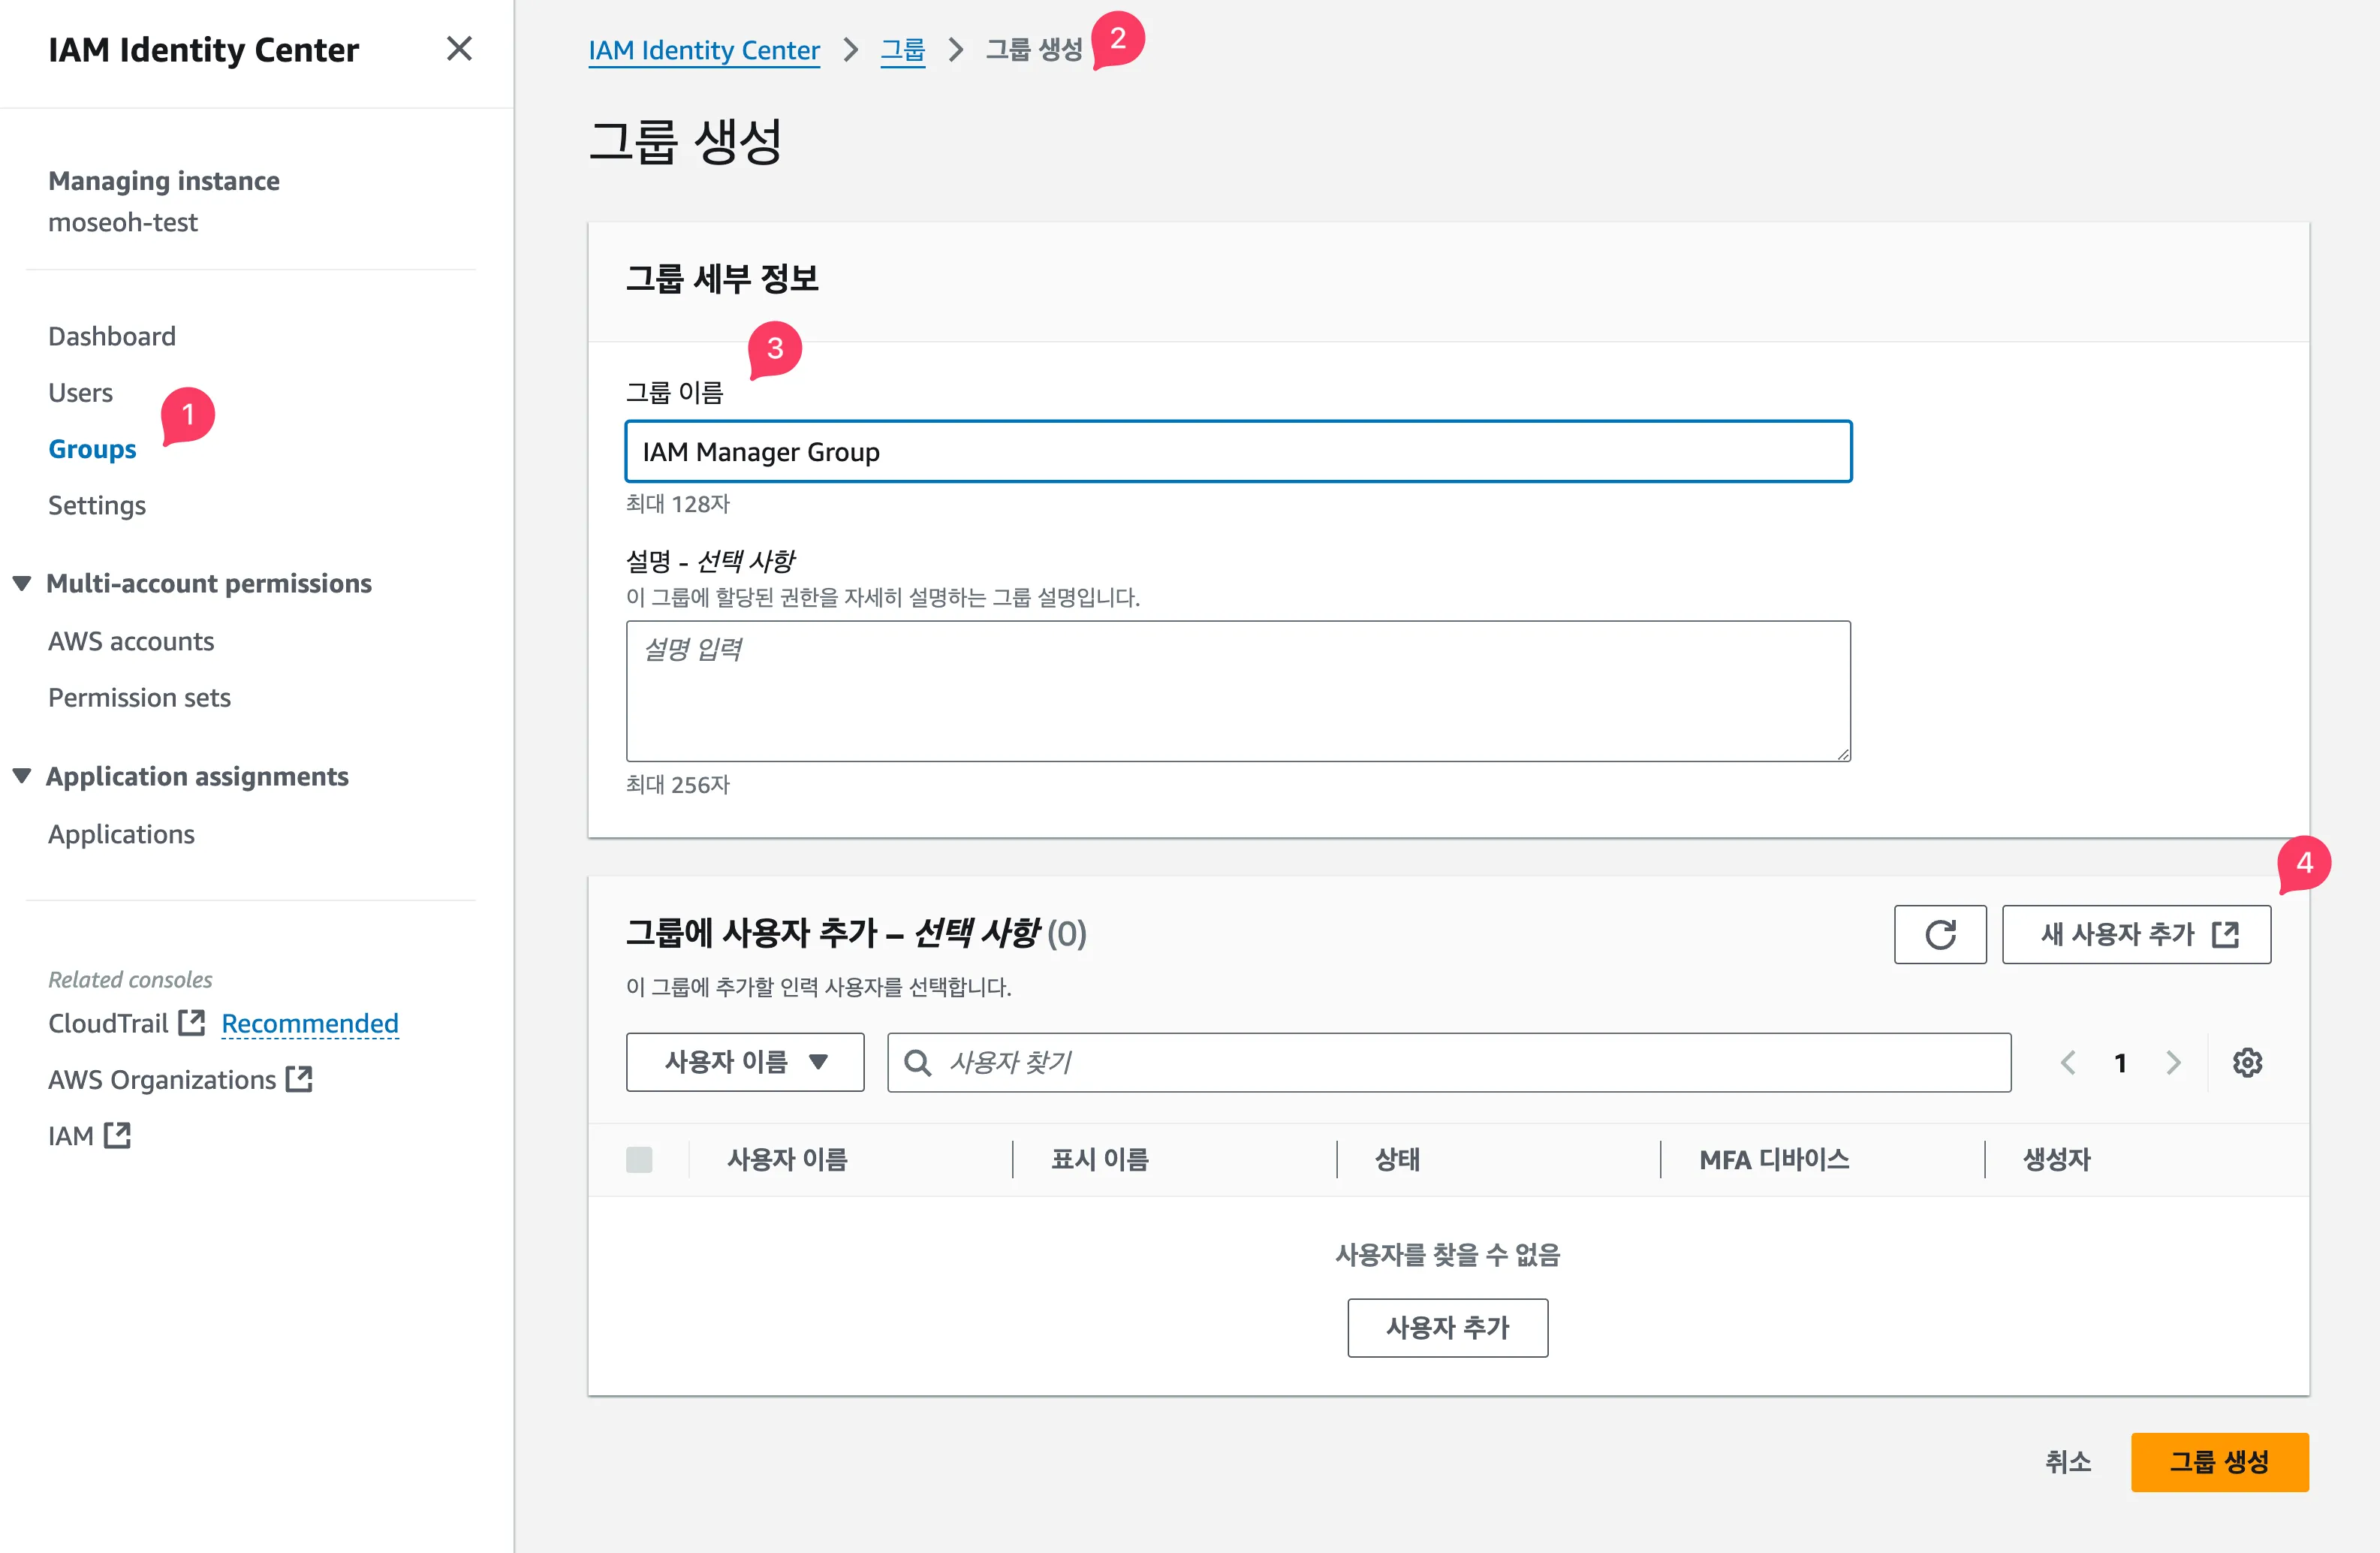Click the 그룹 생성 submit button
Screen dimensions: 2380x1553
[2220, 1461]
